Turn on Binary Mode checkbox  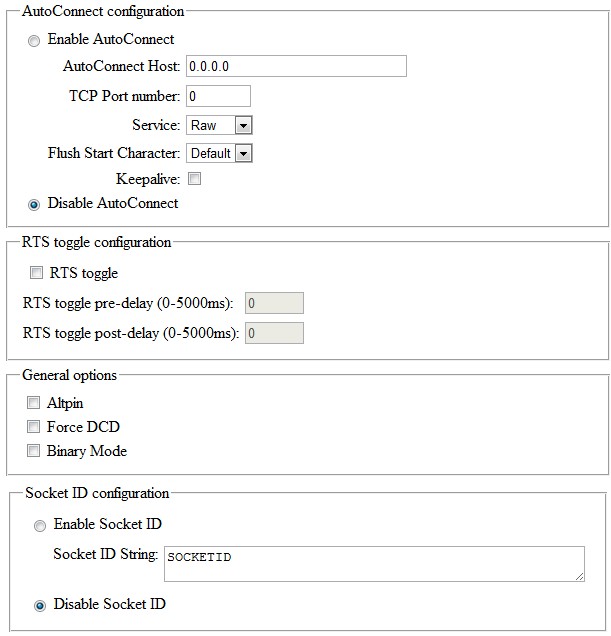pos(33,451)
